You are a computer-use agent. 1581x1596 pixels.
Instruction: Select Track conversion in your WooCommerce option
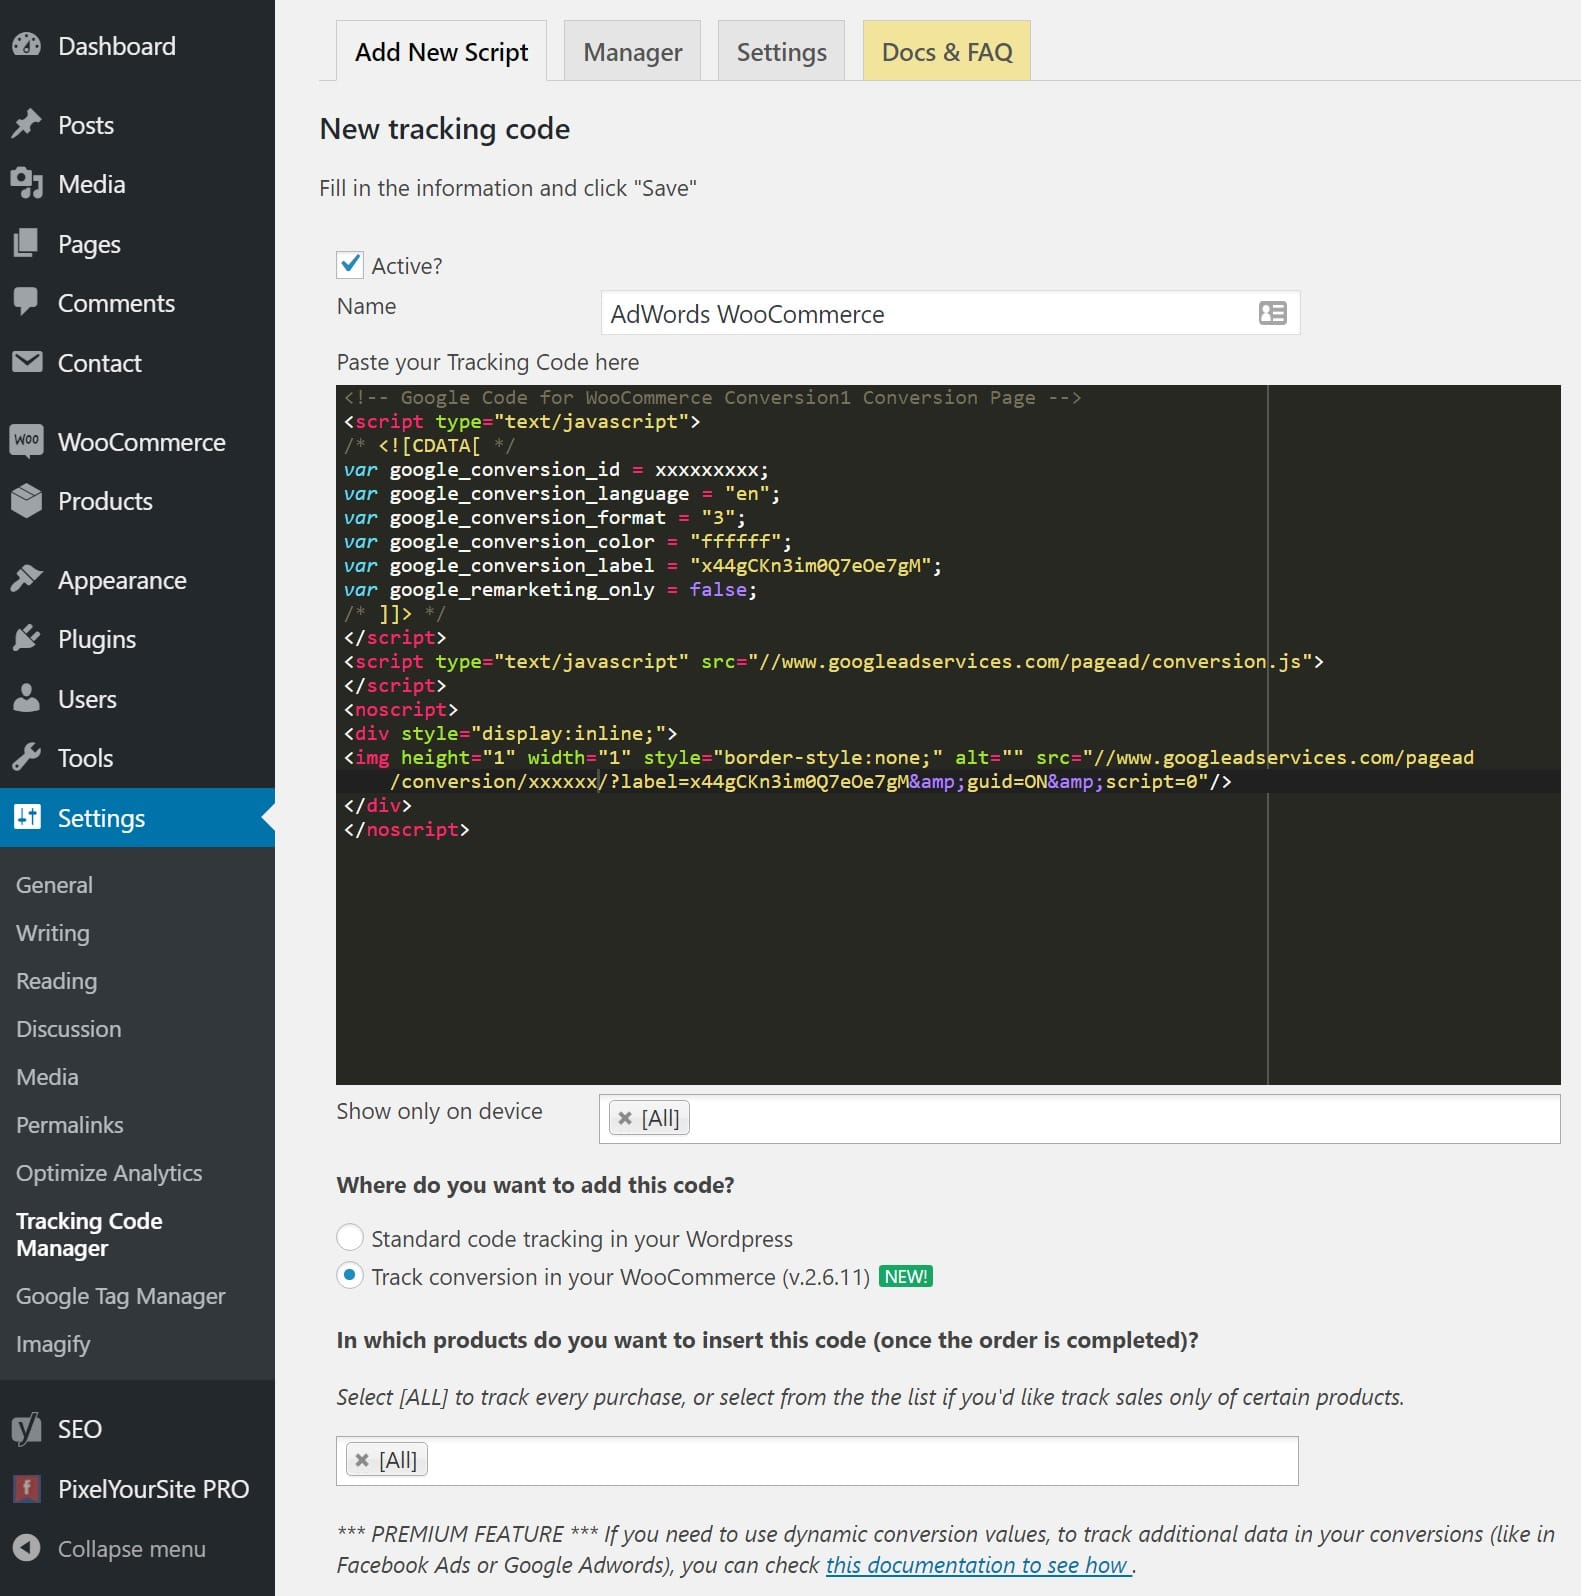coord(350,1276)
